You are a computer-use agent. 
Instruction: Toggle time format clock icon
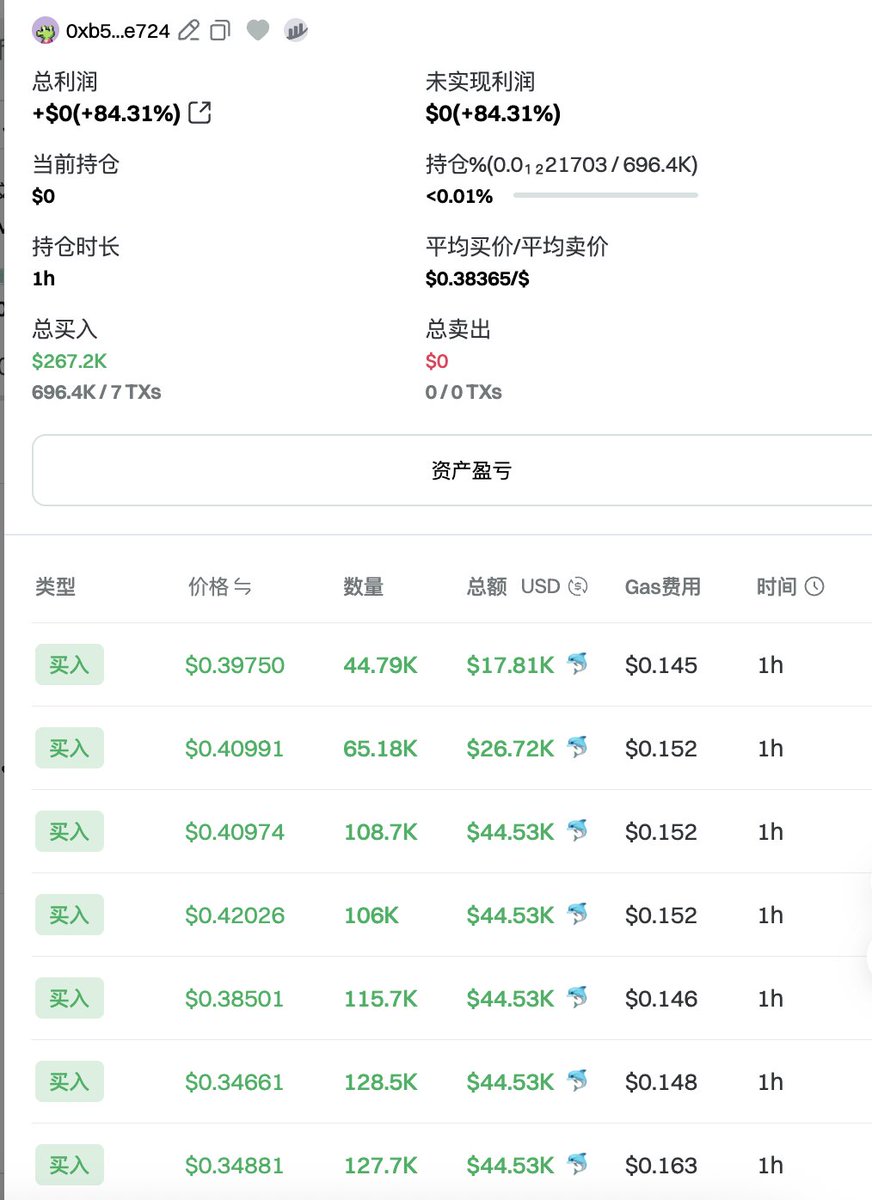(x=814, y=587)
